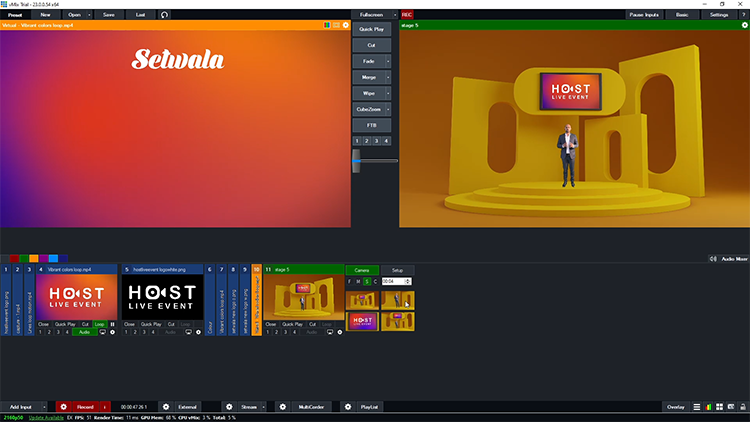Open MultiCorder settings gear icon
The image size is (750, 422).
point(282,407)
